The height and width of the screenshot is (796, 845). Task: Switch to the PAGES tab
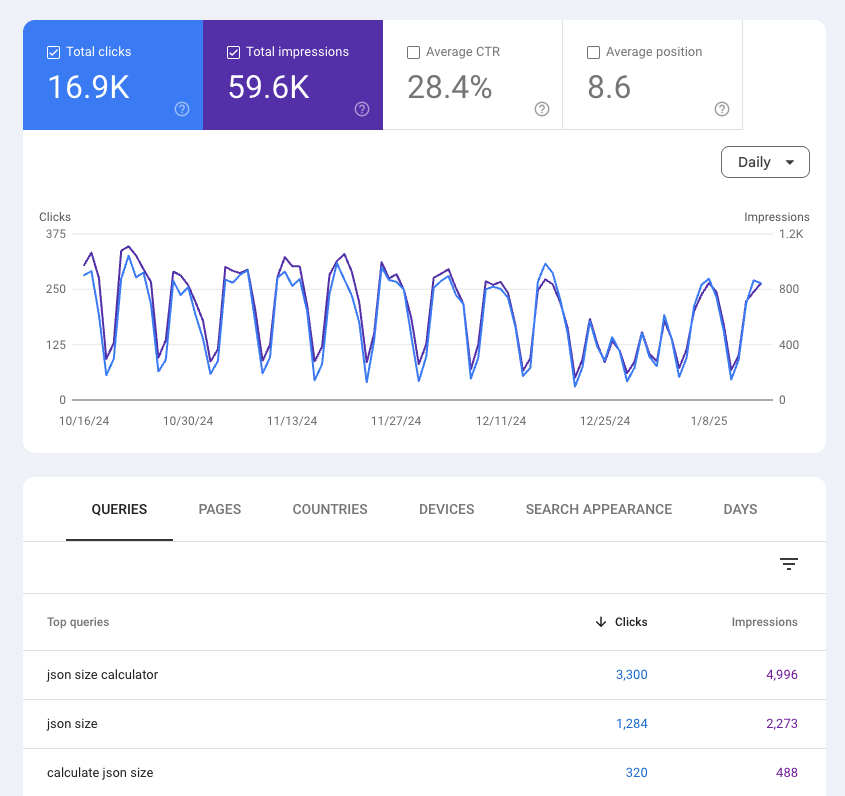(219, 509)
